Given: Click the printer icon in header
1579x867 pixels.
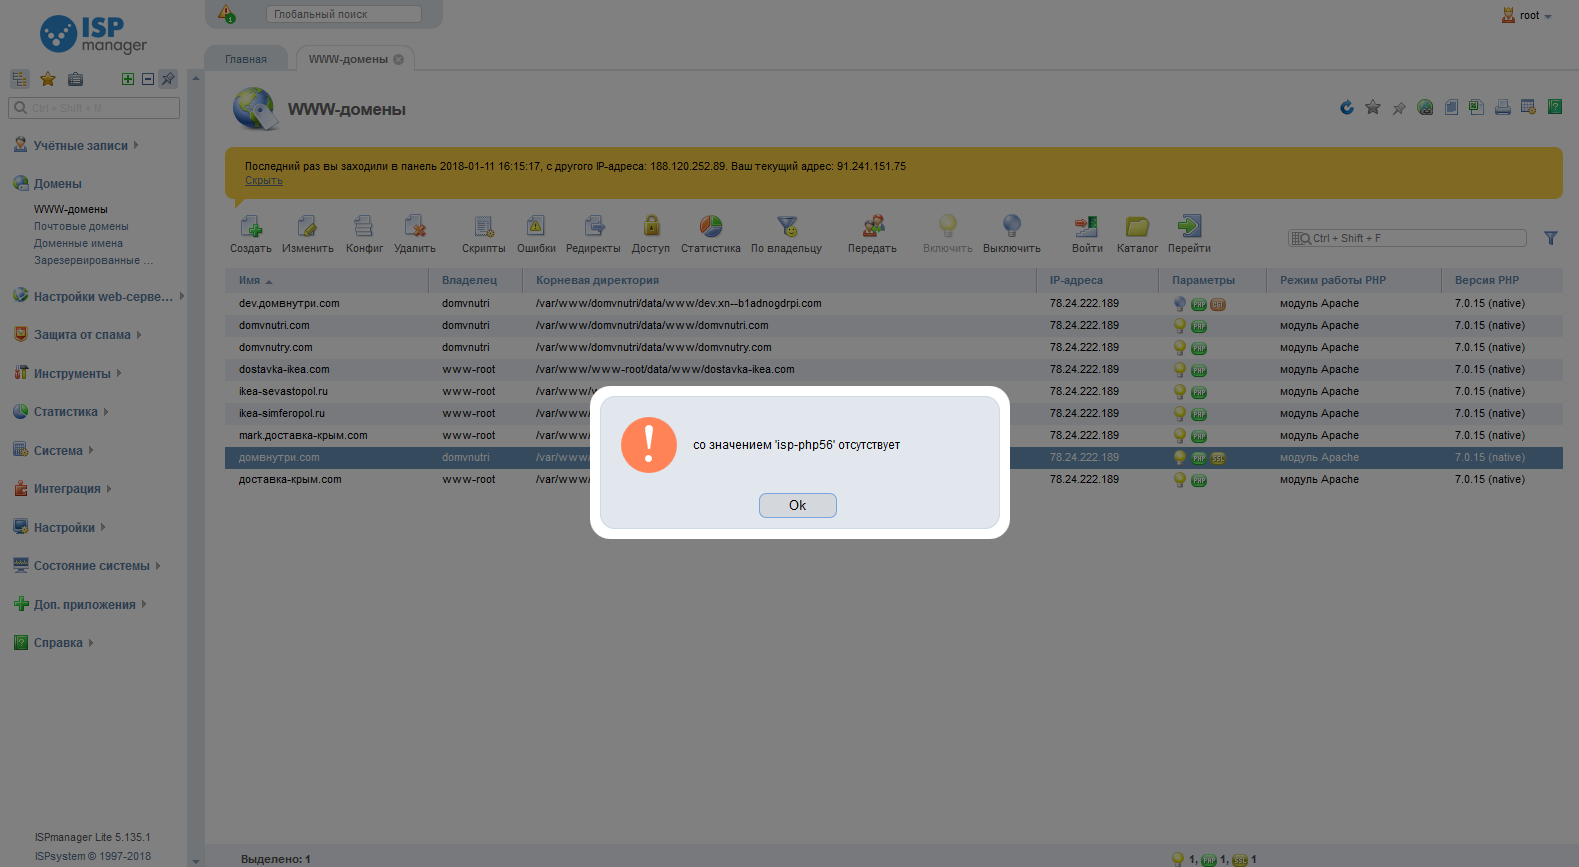Looking at the screenshot, I should pyautogui.click(x=1502, y=107).
